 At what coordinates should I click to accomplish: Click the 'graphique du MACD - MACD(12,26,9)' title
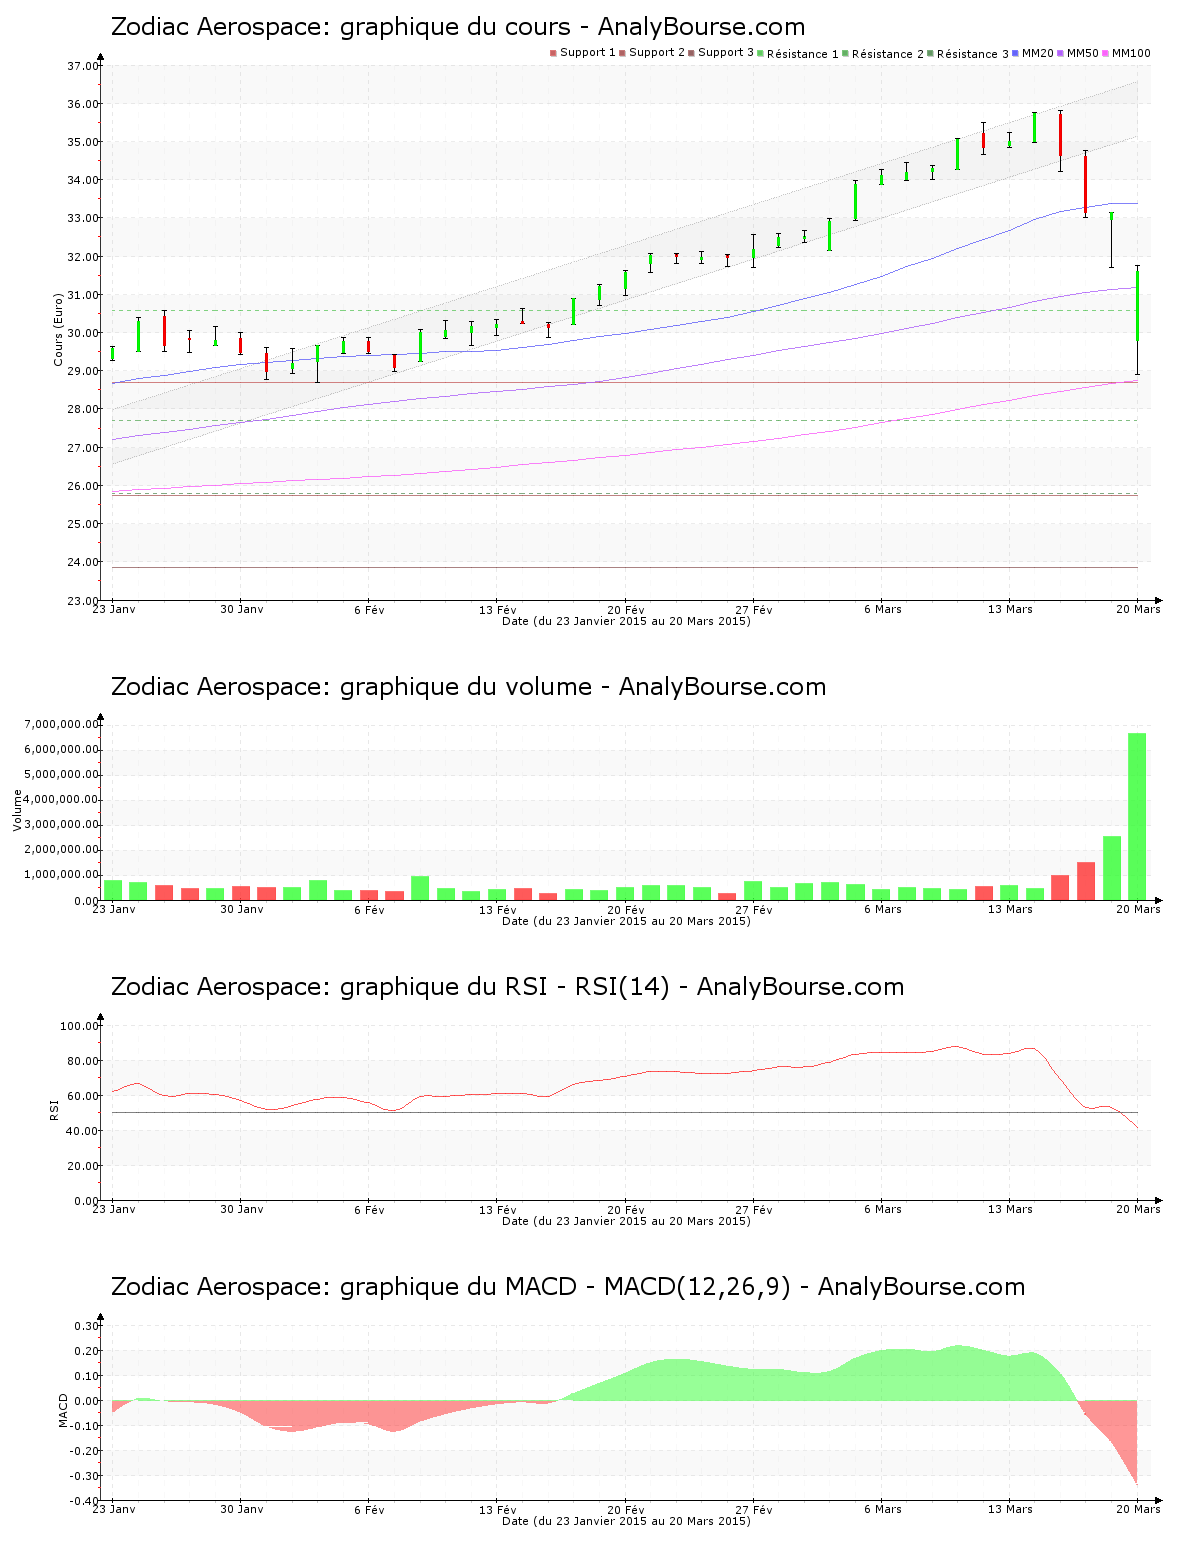[568, 1287]
